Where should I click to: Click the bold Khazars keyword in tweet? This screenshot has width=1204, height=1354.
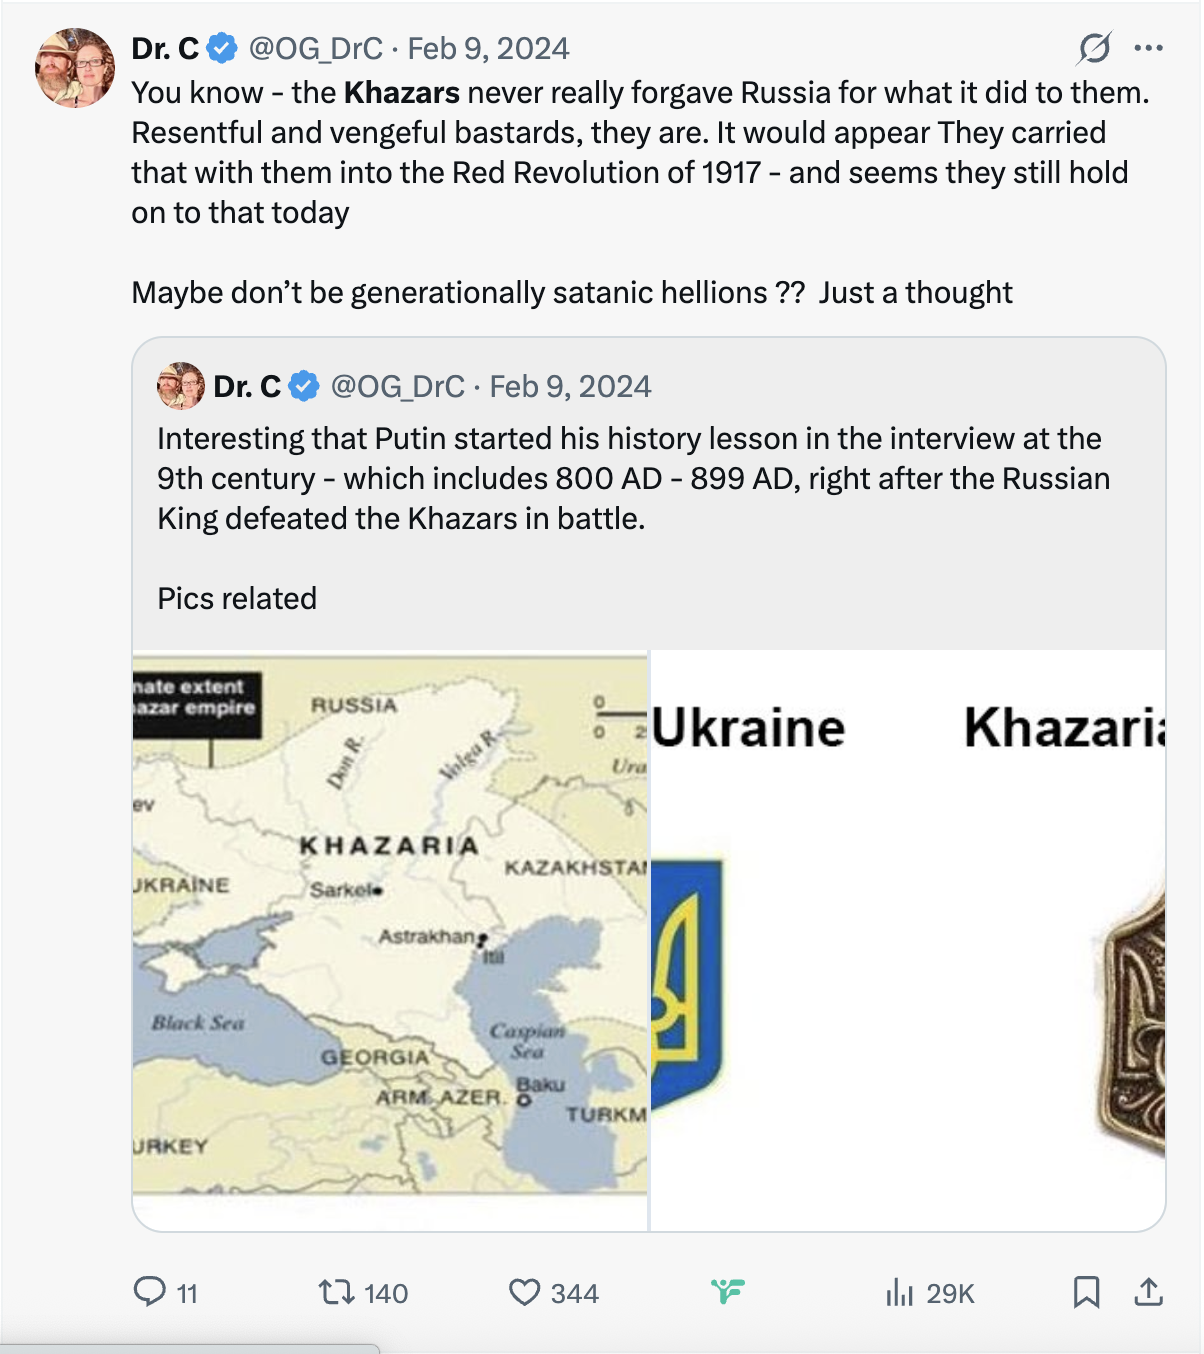coord(401,93)
